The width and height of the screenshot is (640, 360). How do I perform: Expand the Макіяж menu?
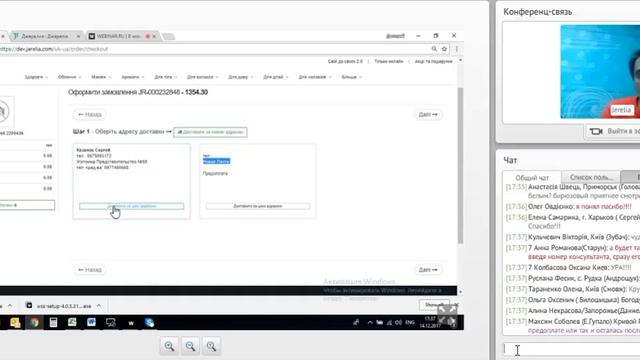point(101,77)
